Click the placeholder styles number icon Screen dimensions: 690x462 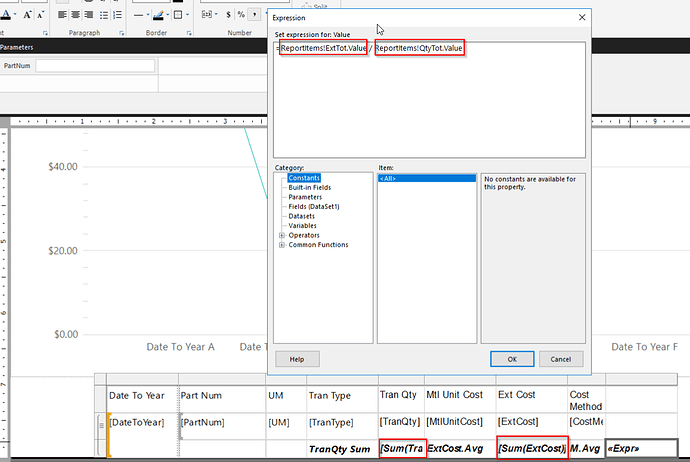pyautogui.click(x=206, y=15)
